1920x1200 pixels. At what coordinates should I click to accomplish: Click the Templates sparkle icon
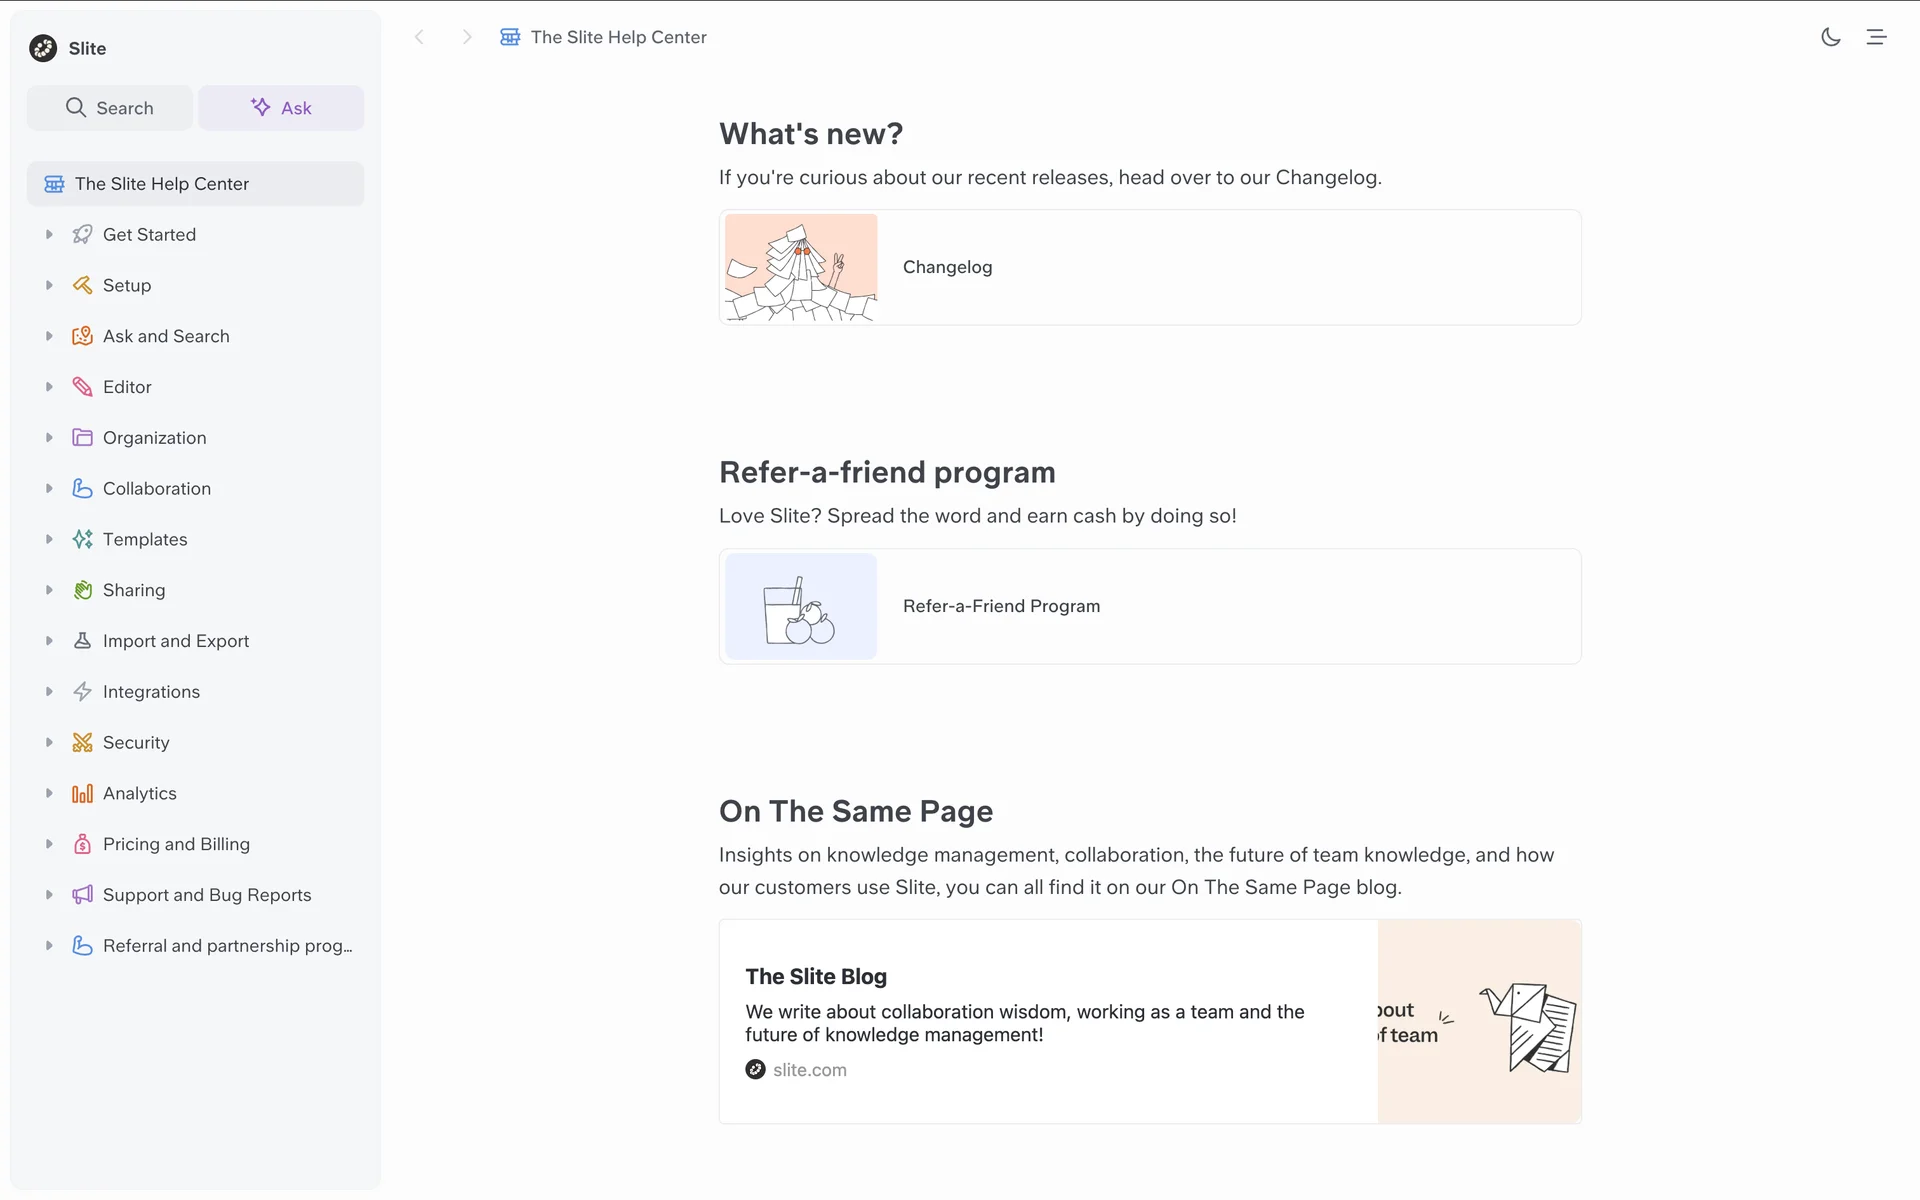pyautogui.click(x=82, y=539)
